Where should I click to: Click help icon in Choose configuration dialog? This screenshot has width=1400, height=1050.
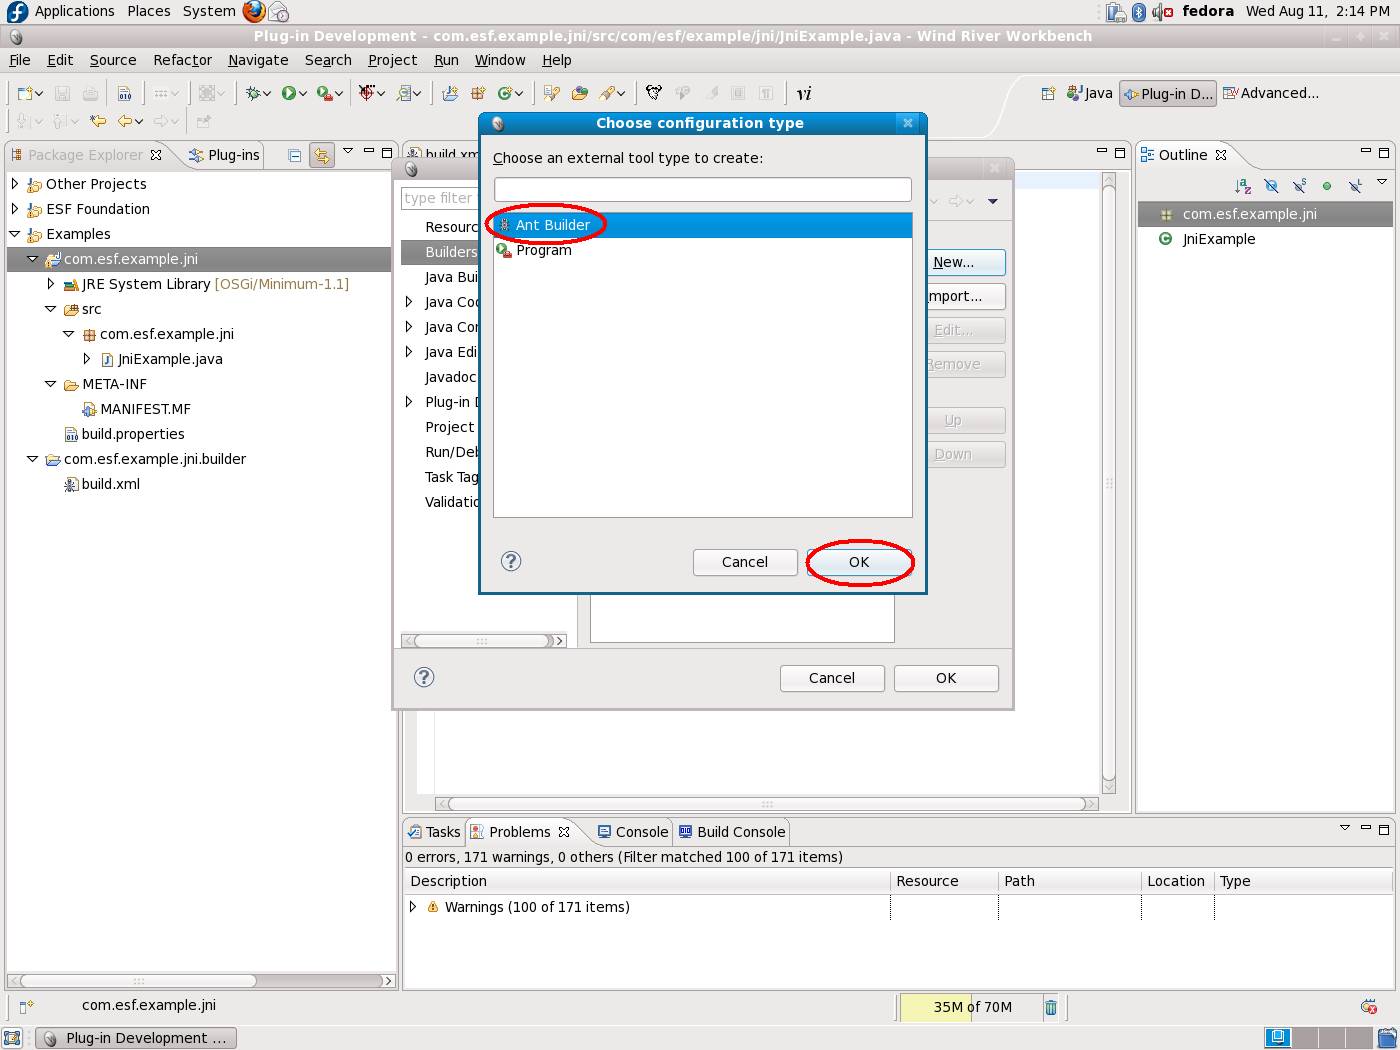pyautogui.click(x=511, y=561)
